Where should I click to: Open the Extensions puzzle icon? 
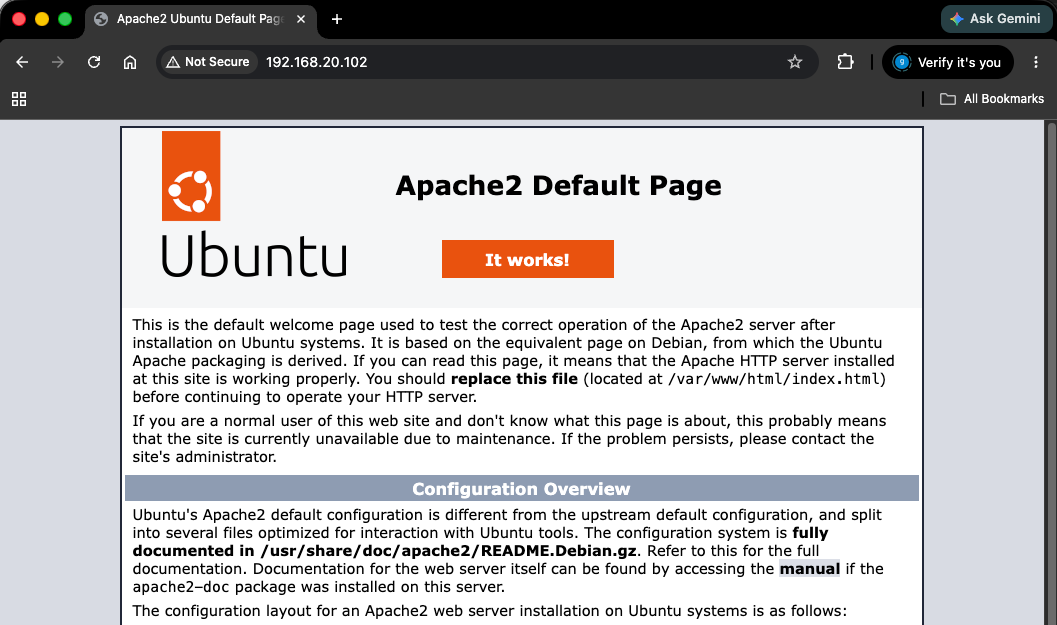[x=845, y=62]
